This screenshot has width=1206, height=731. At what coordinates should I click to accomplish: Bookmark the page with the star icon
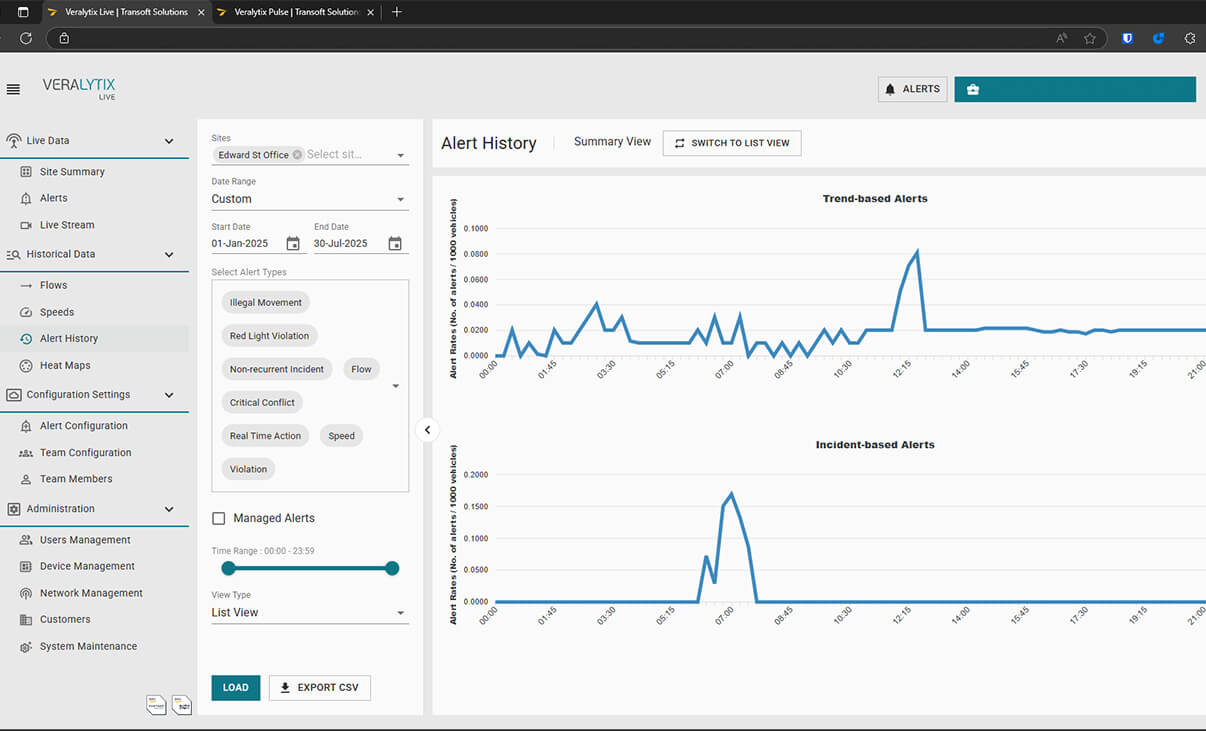1090,38
